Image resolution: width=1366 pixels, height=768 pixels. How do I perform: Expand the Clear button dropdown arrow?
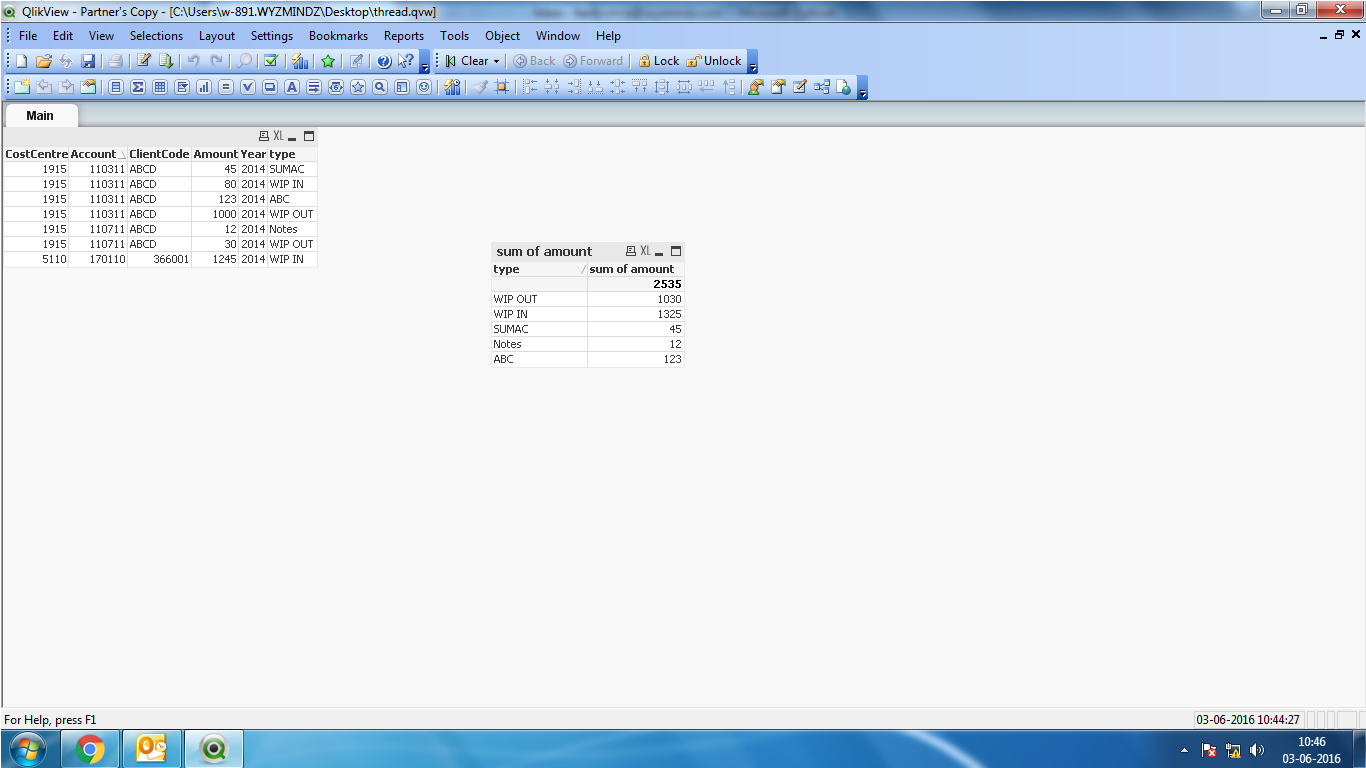(496, 61)
